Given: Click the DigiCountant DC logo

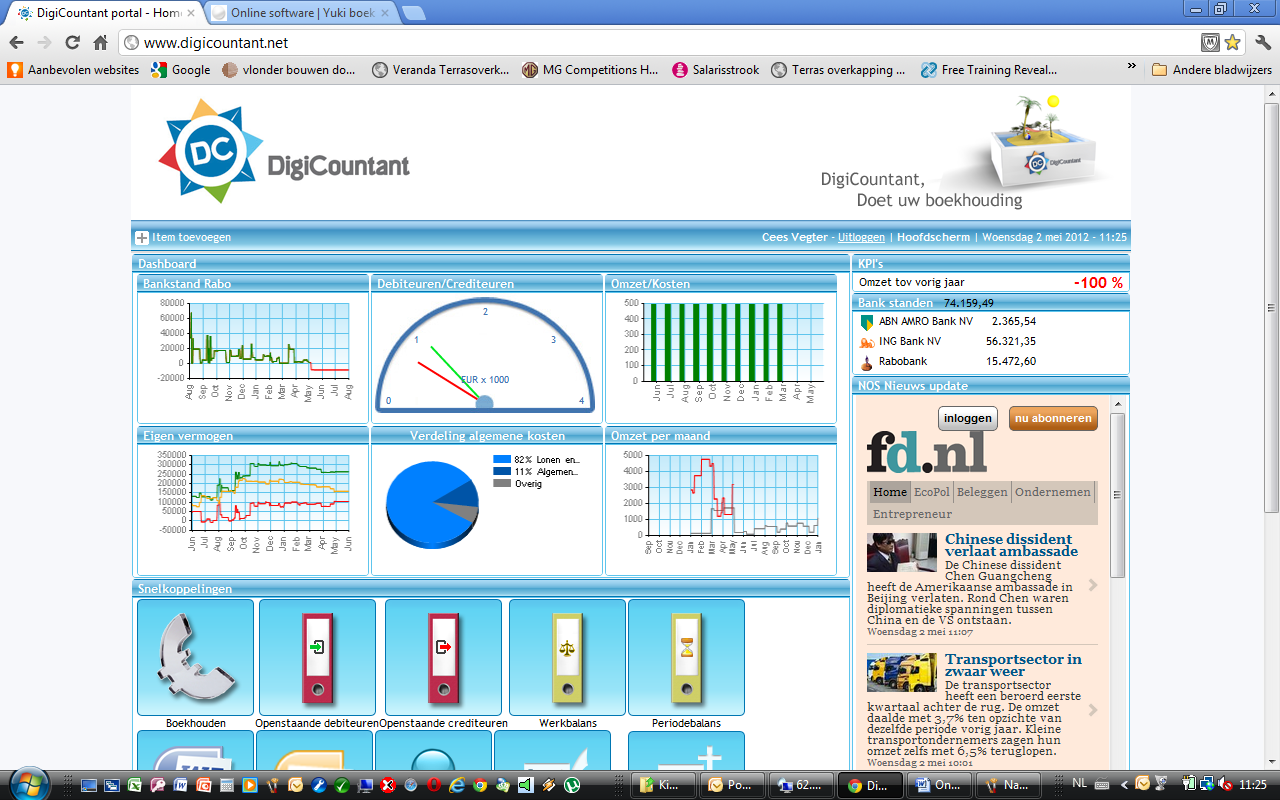Looking at the screenshot, I should [211, 151].
